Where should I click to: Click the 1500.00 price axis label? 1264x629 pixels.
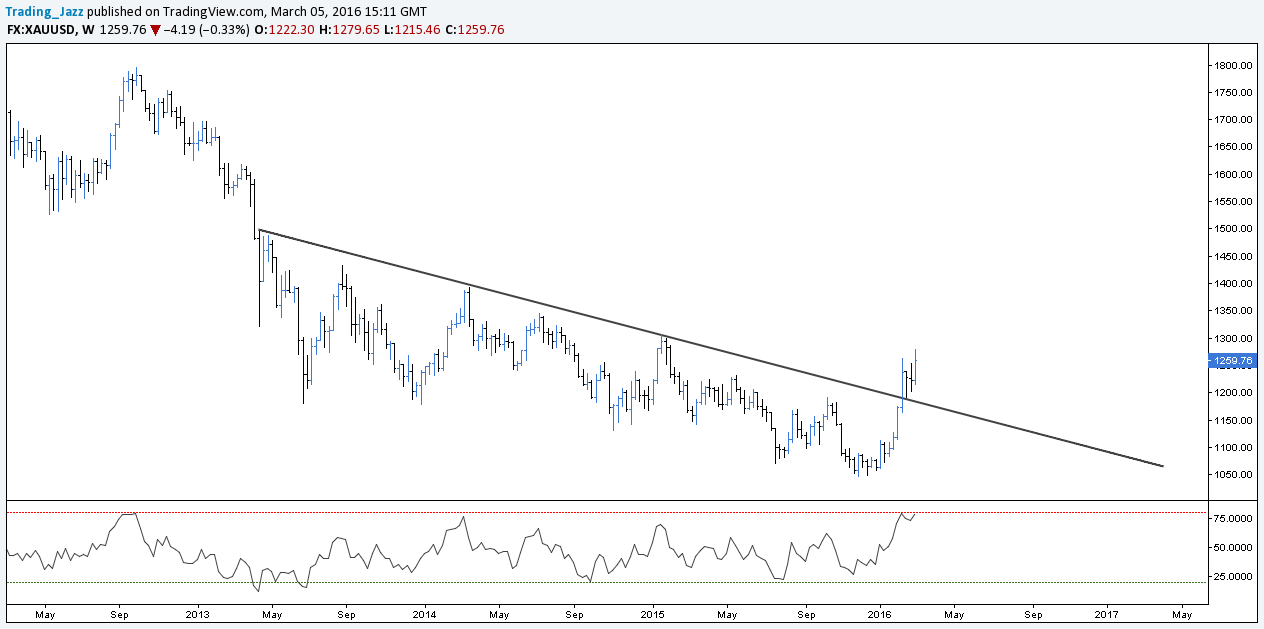click(1233, 228)
